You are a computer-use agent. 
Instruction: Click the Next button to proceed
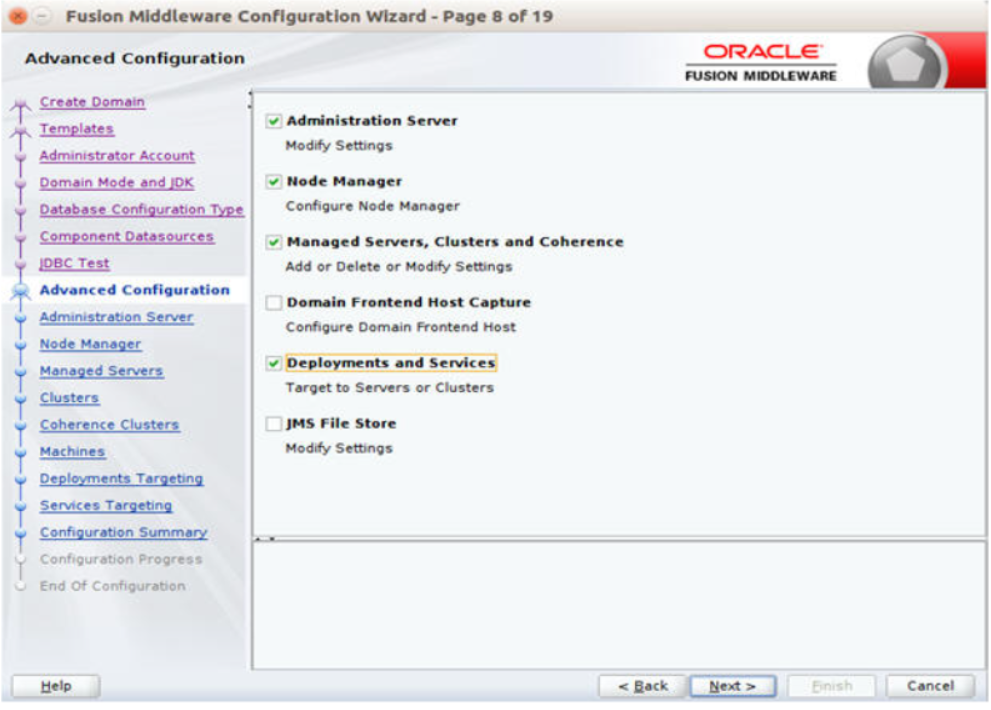733,686
